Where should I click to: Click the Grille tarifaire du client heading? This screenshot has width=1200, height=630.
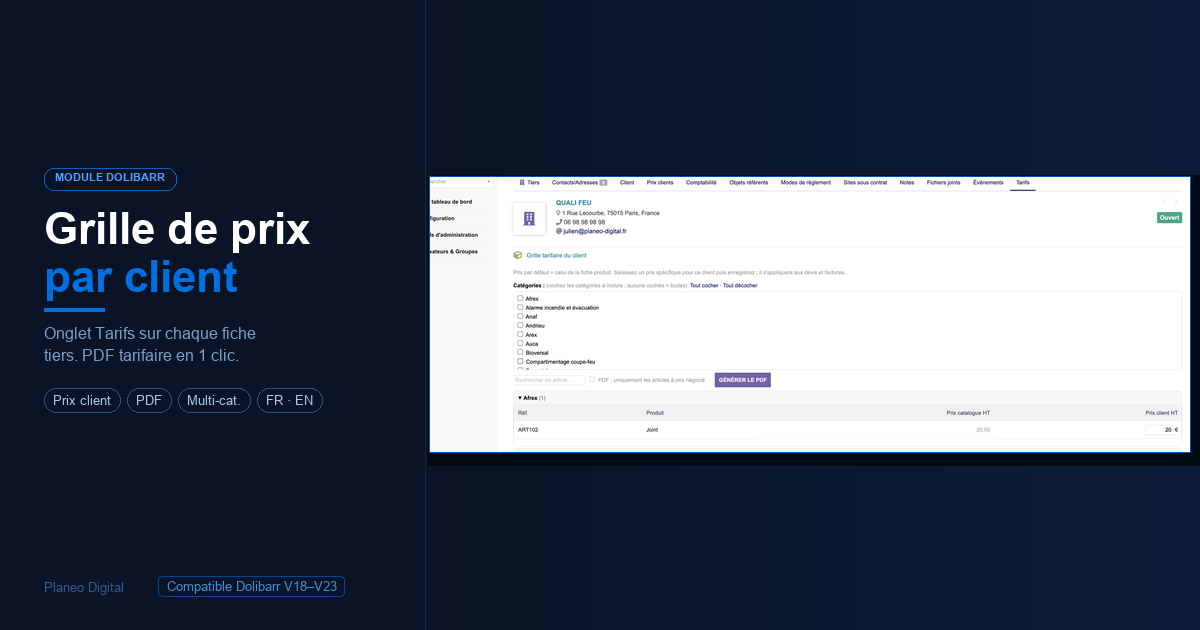(x=556, y=256)
